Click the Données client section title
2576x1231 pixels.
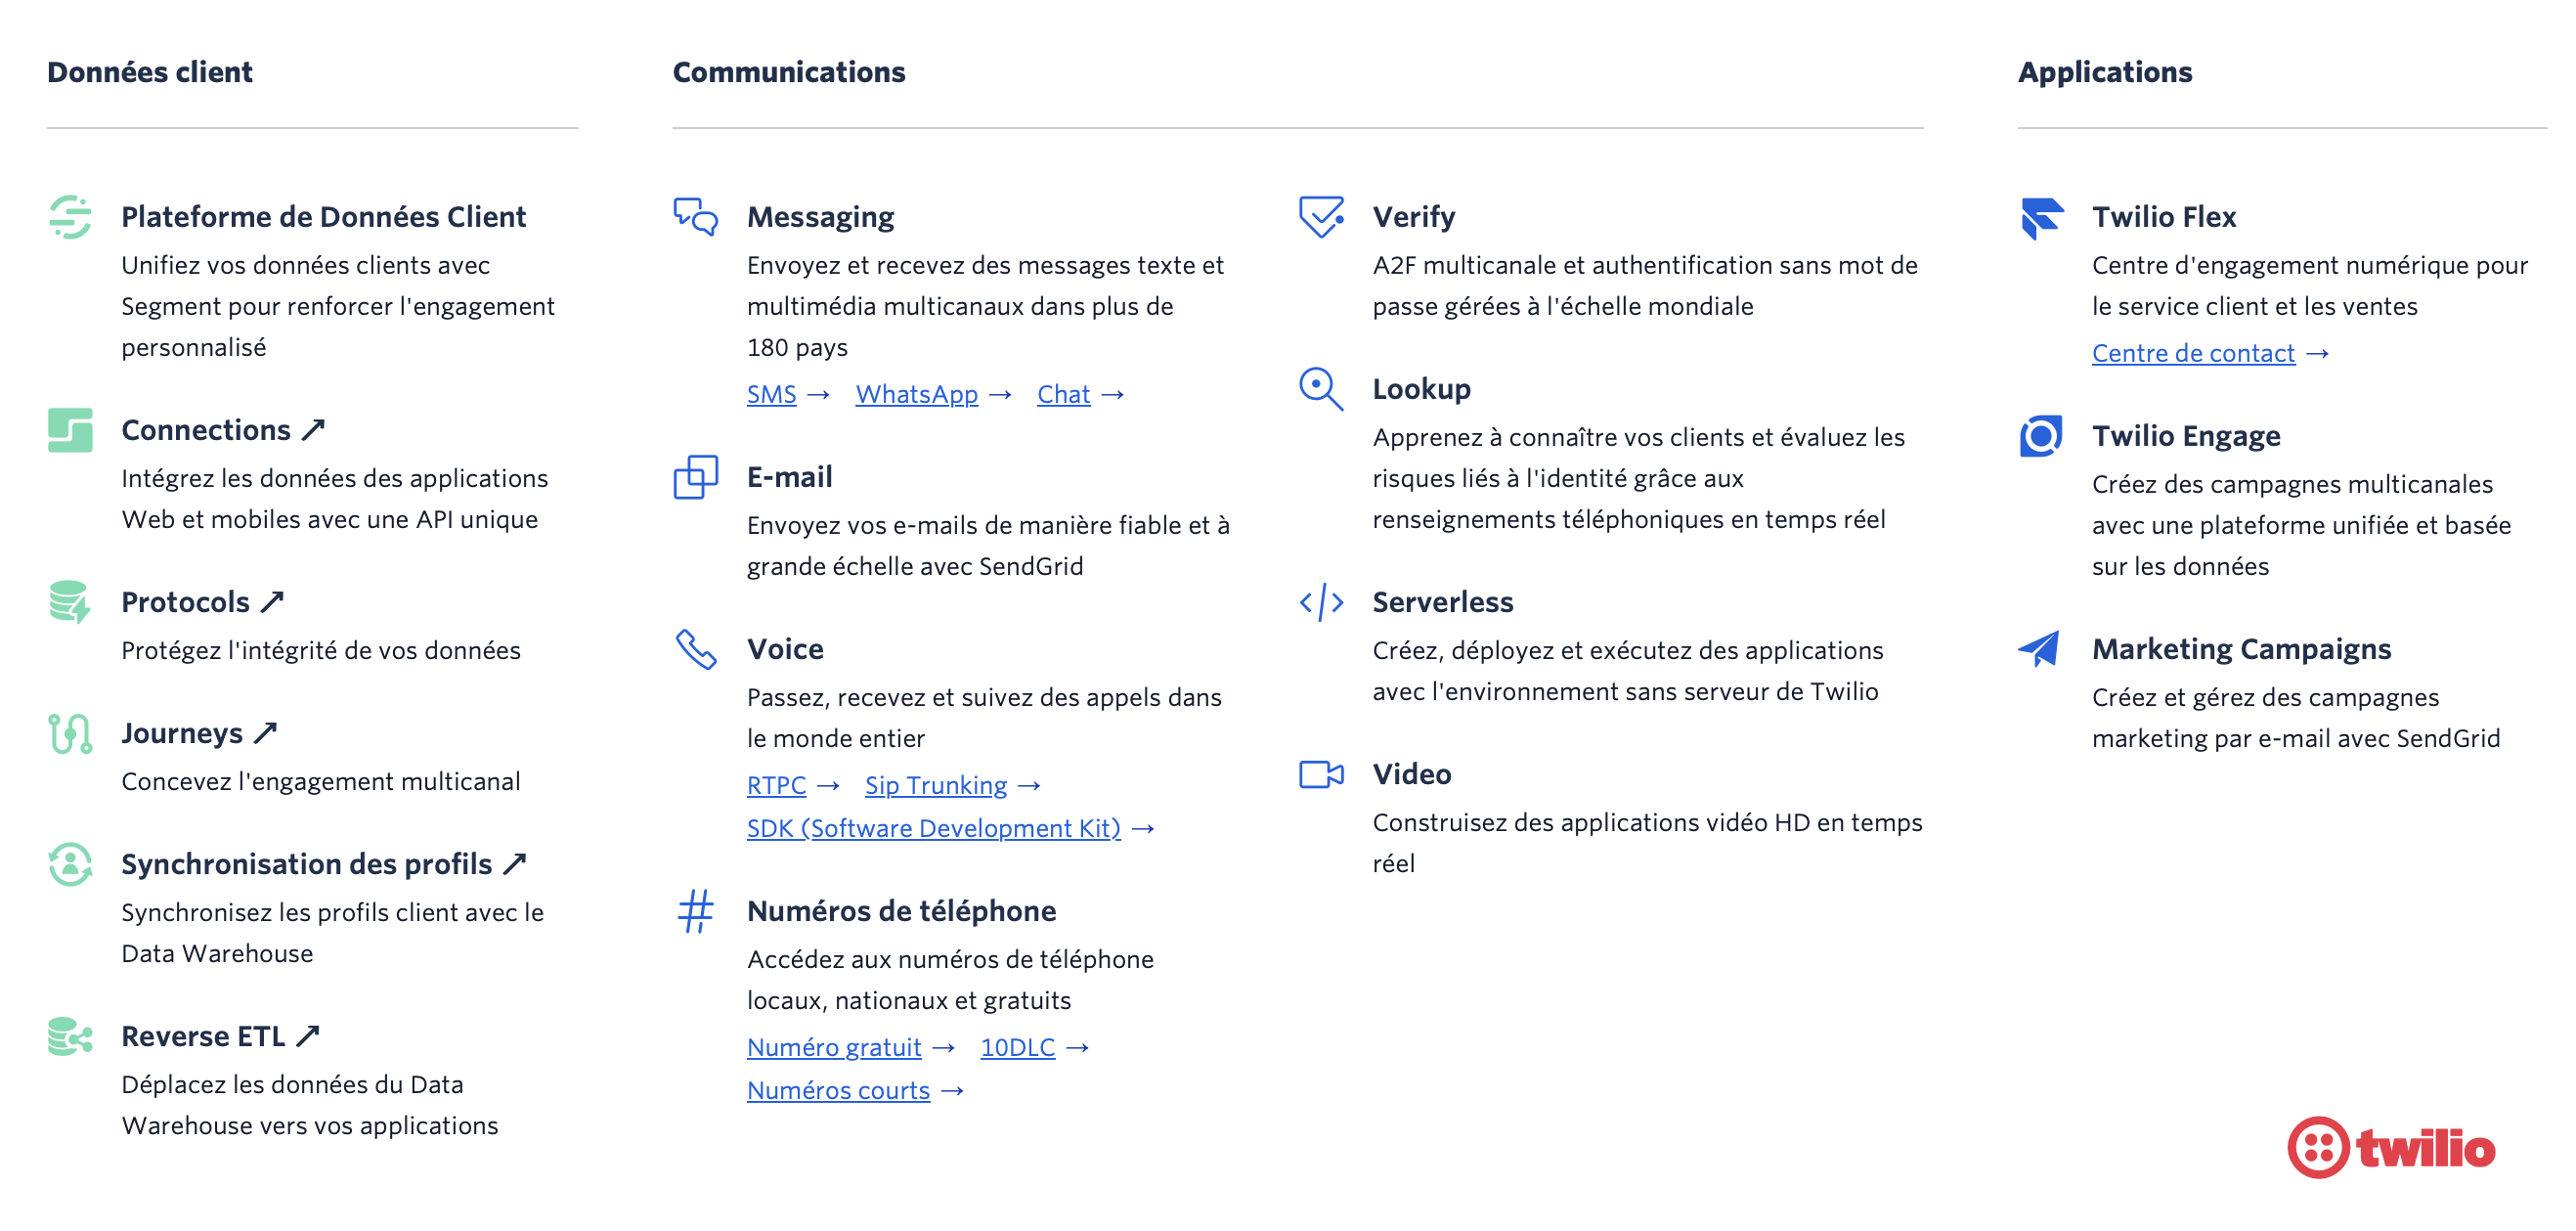[149, 72]
